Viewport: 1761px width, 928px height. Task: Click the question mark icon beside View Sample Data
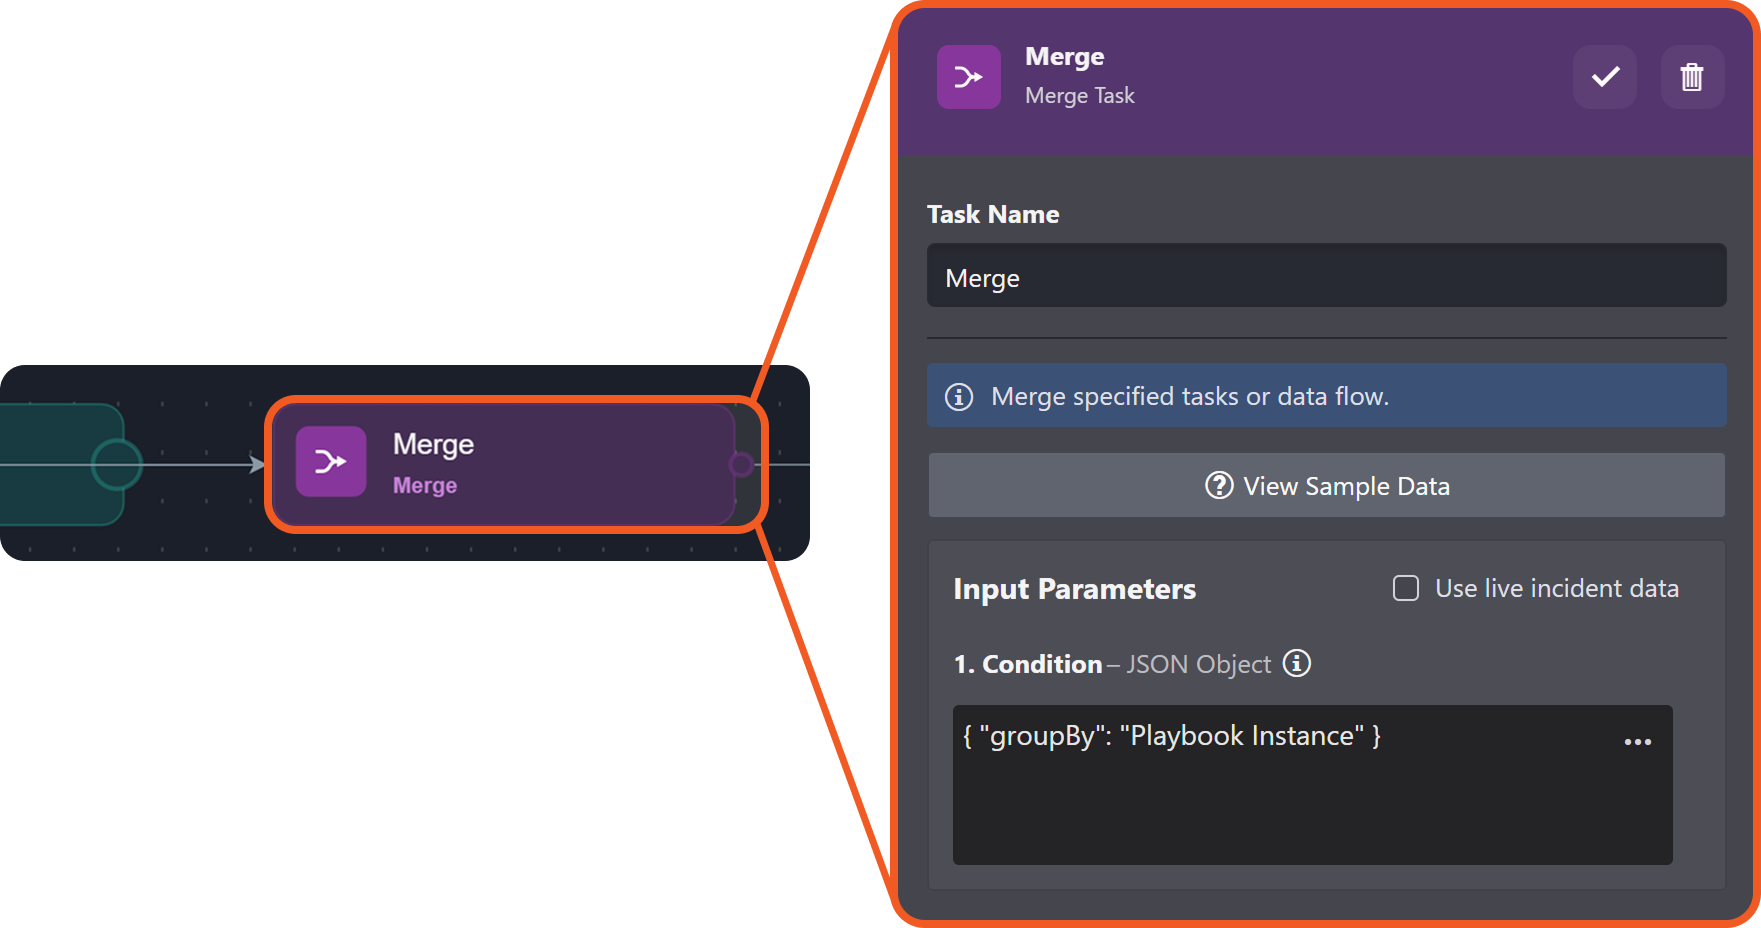click(x=1219, y=485)
